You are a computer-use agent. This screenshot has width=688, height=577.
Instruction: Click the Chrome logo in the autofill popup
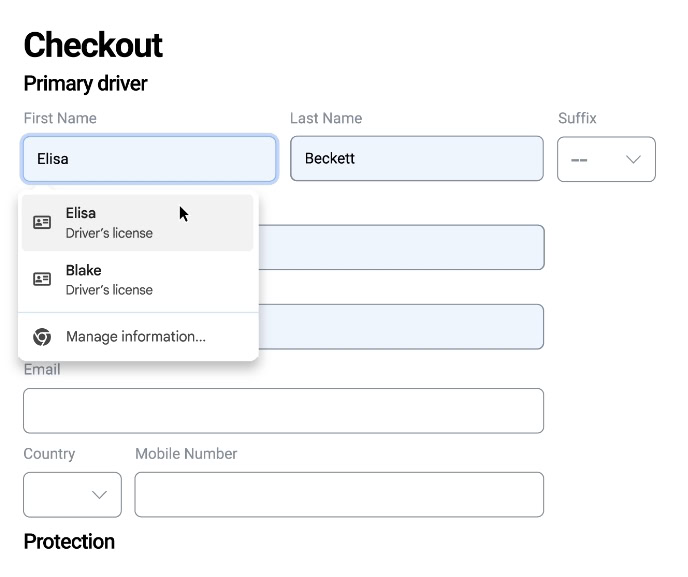[42, 337]
